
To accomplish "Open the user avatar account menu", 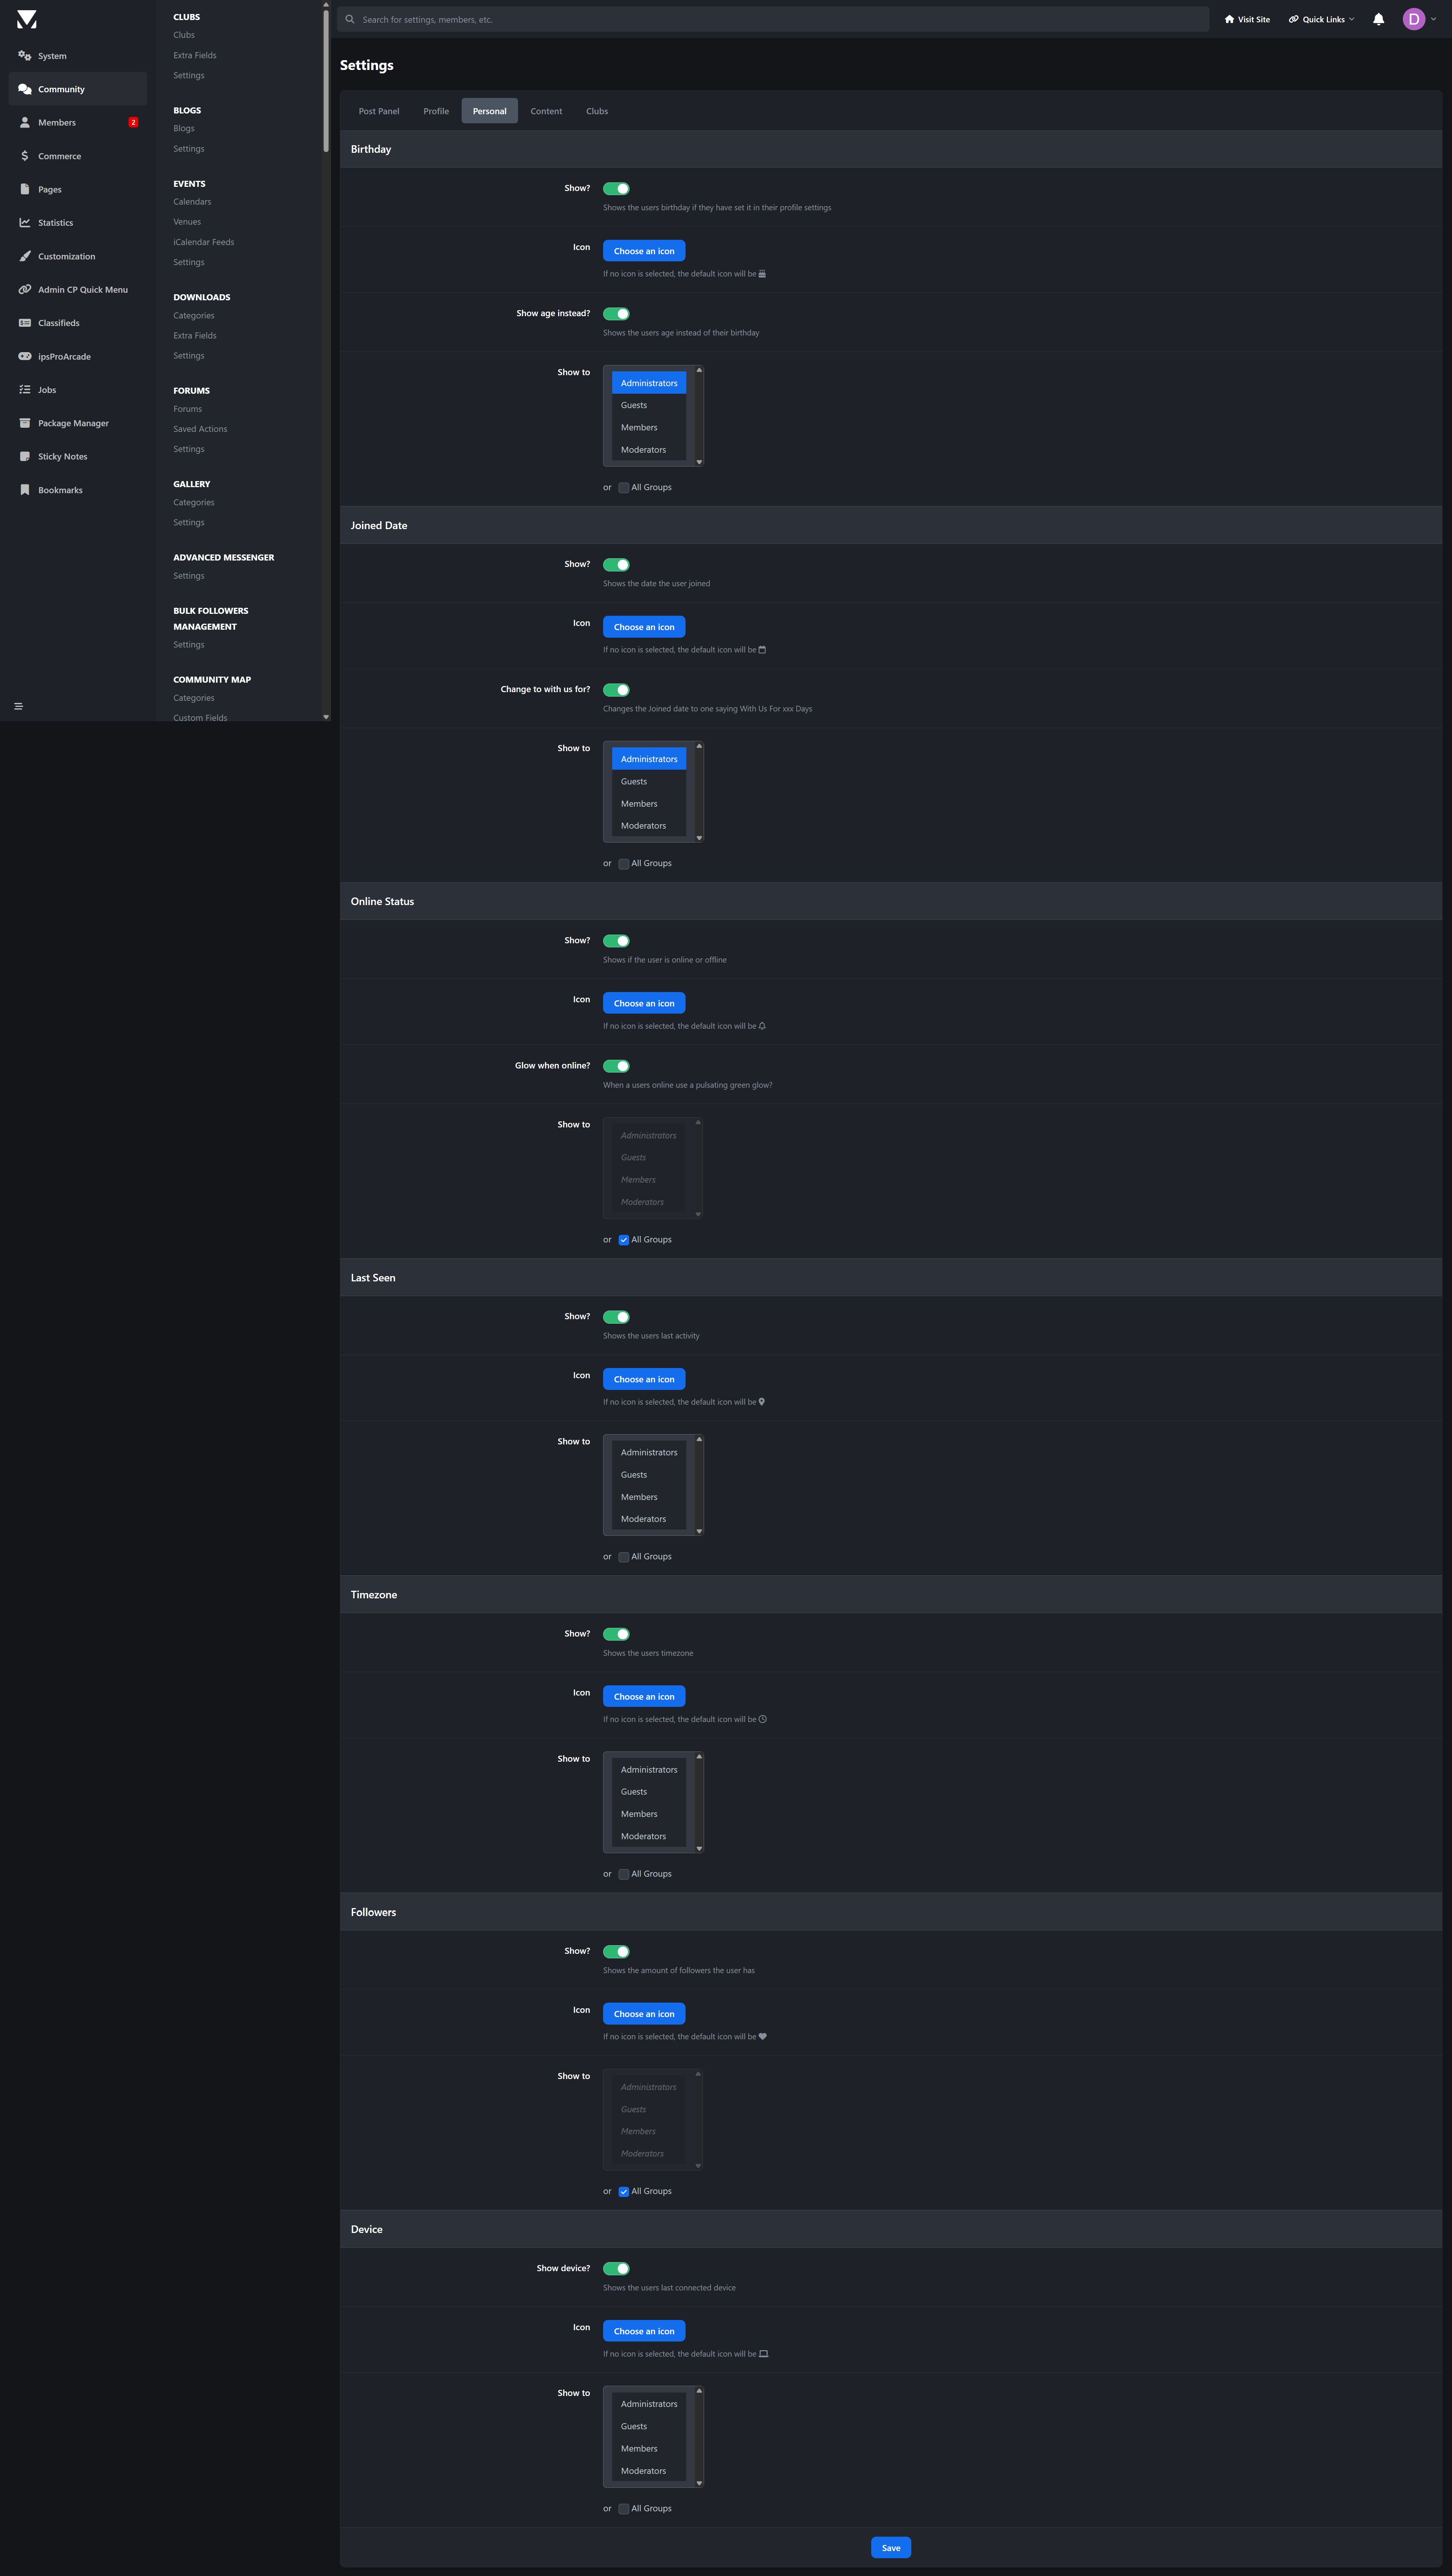I will coord(1413,19).
